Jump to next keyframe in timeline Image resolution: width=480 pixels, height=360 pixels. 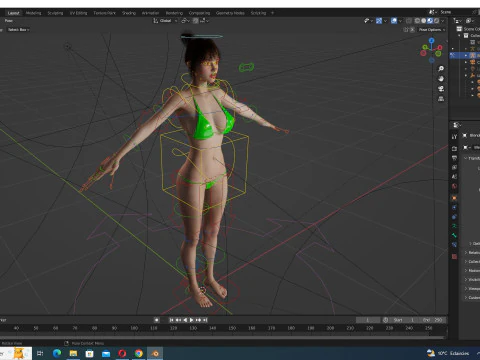click(198, 320)
